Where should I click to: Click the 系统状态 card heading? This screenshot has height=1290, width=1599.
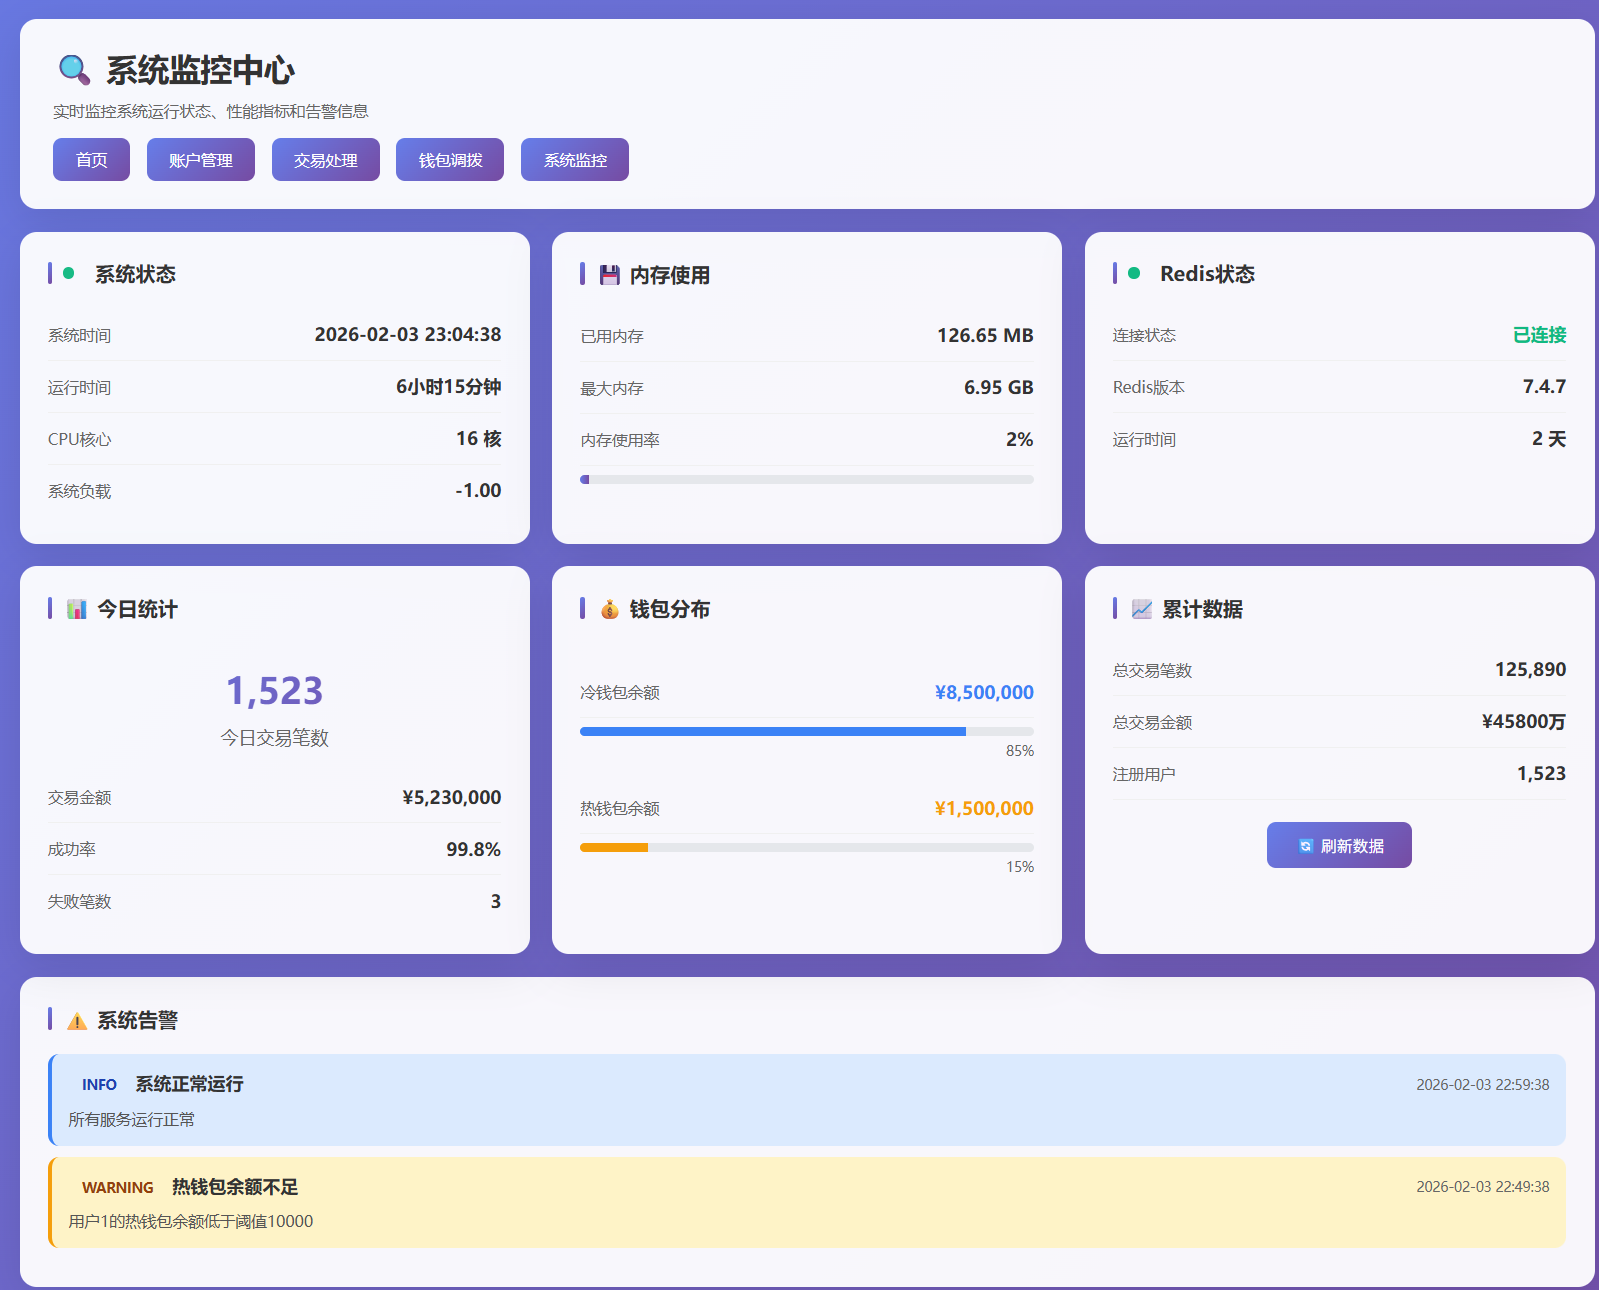coord(135,274)
